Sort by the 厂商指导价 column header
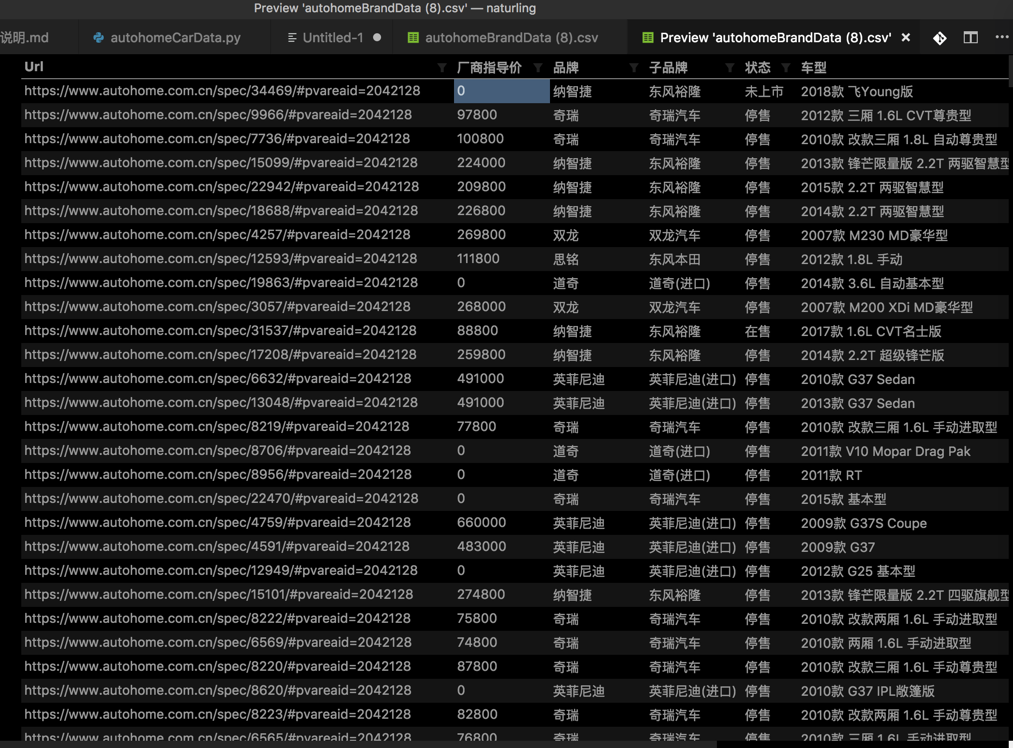 pyautogui.click(x=489, y=67)
